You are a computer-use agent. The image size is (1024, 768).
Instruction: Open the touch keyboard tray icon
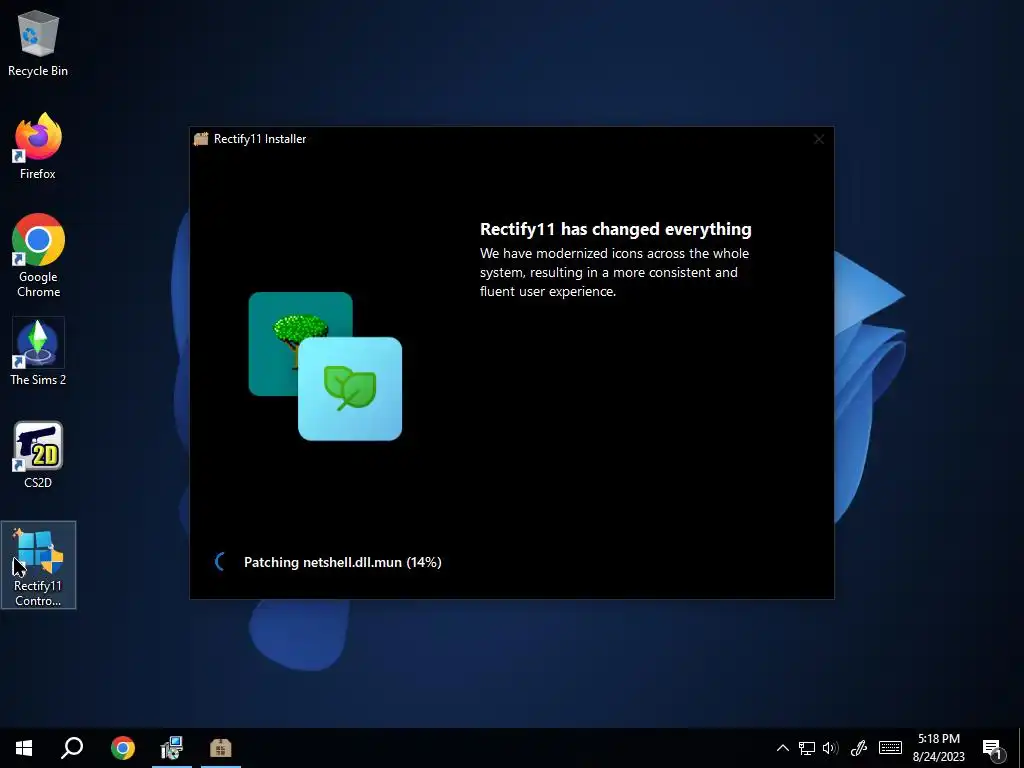point(890,748)
